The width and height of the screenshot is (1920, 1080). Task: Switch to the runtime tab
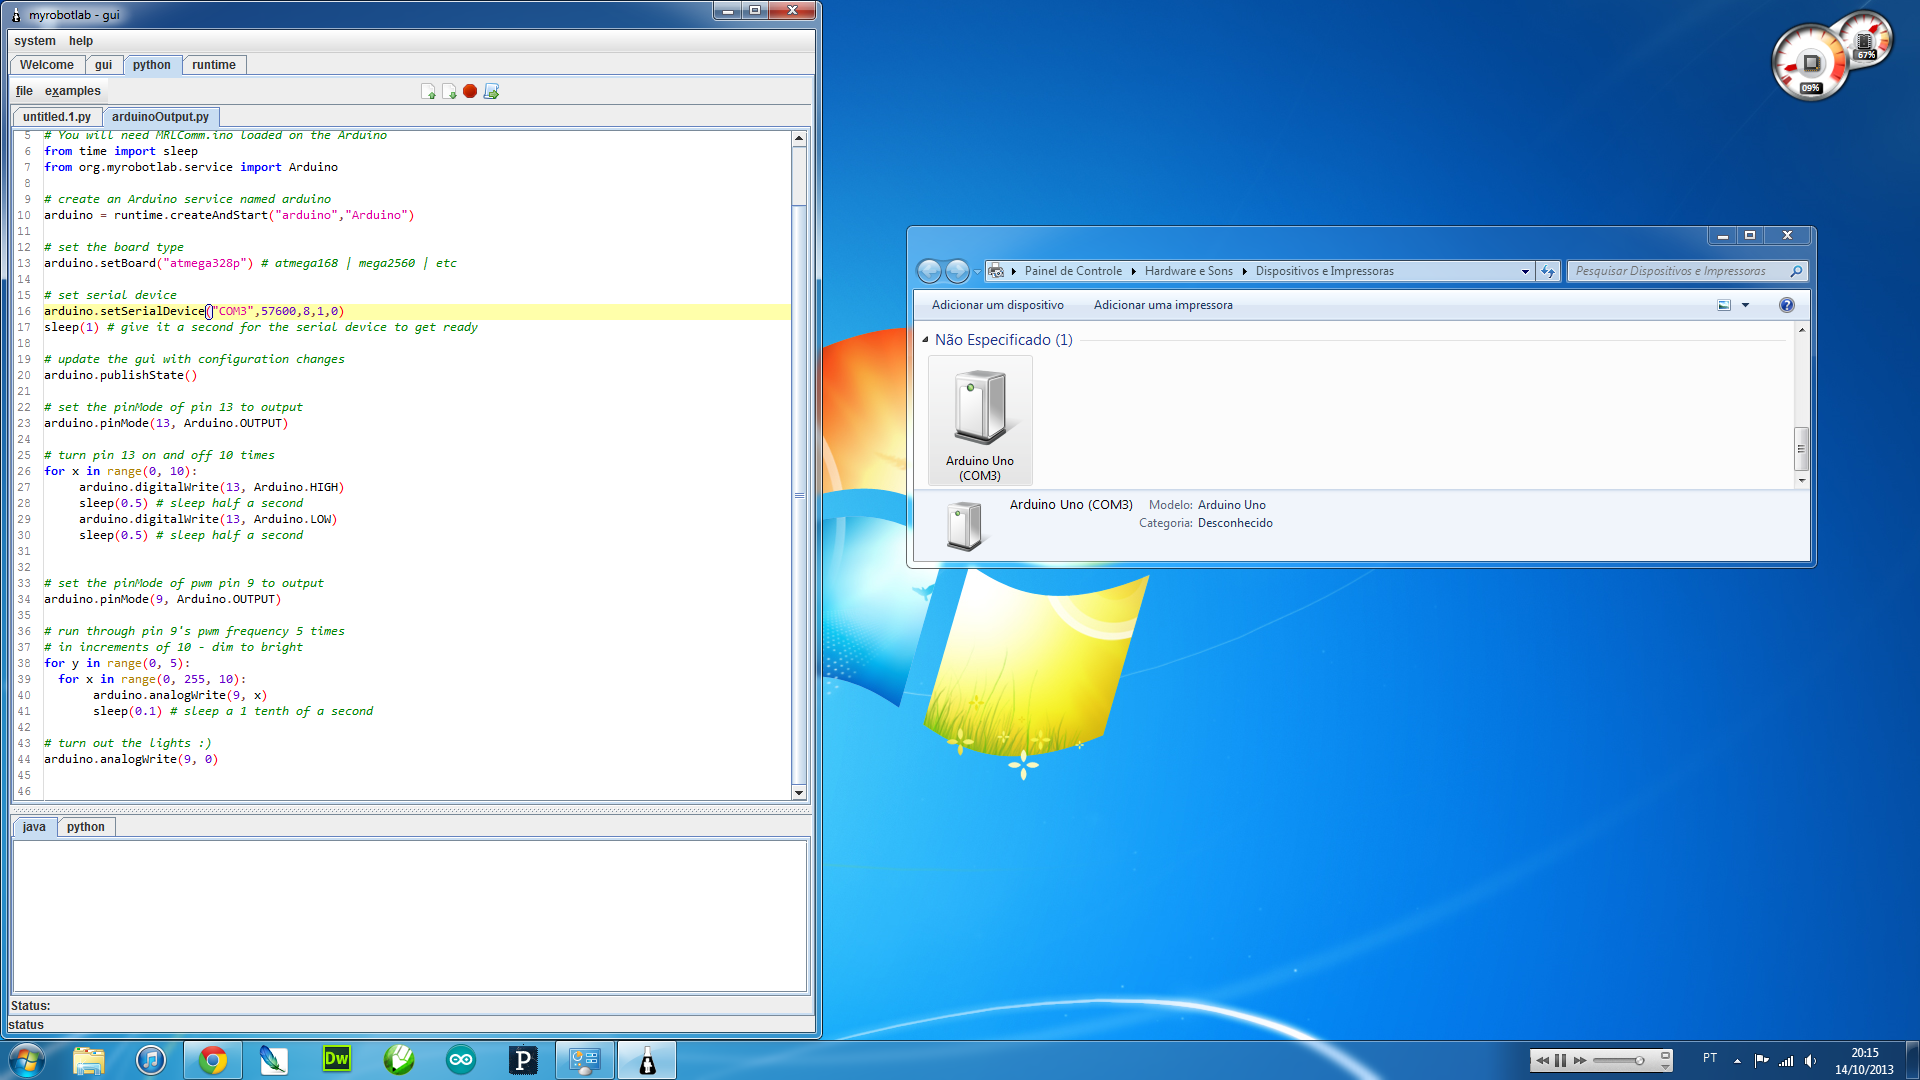pos(214,65)
